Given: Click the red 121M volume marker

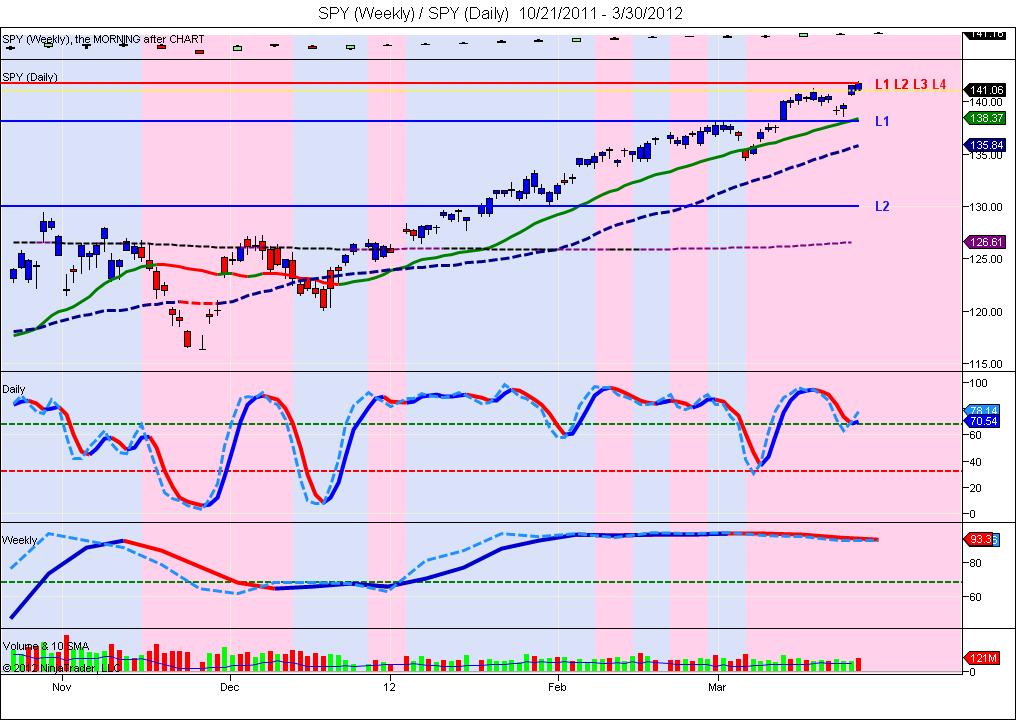Looking at the screenshot, I should (982, 658).
